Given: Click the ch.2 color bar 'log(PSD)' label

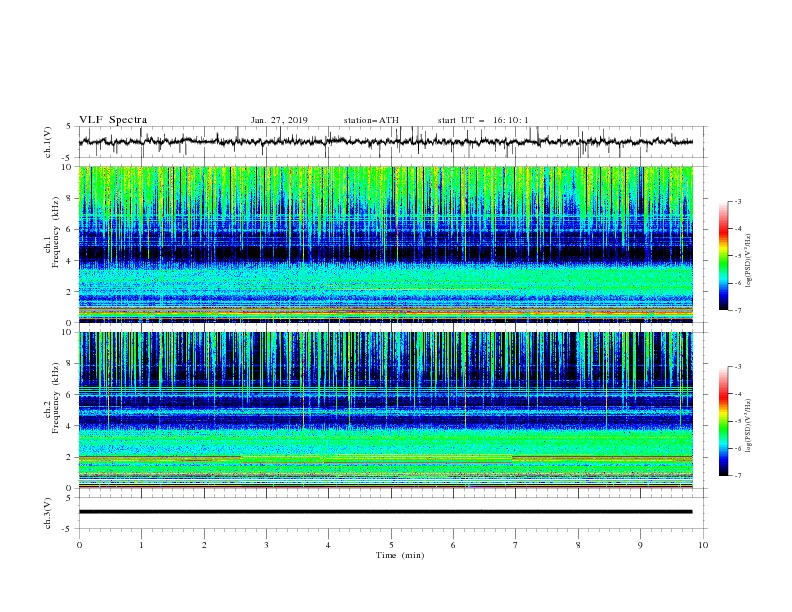Looking at the screenshot, I should [x=748, y=425].
